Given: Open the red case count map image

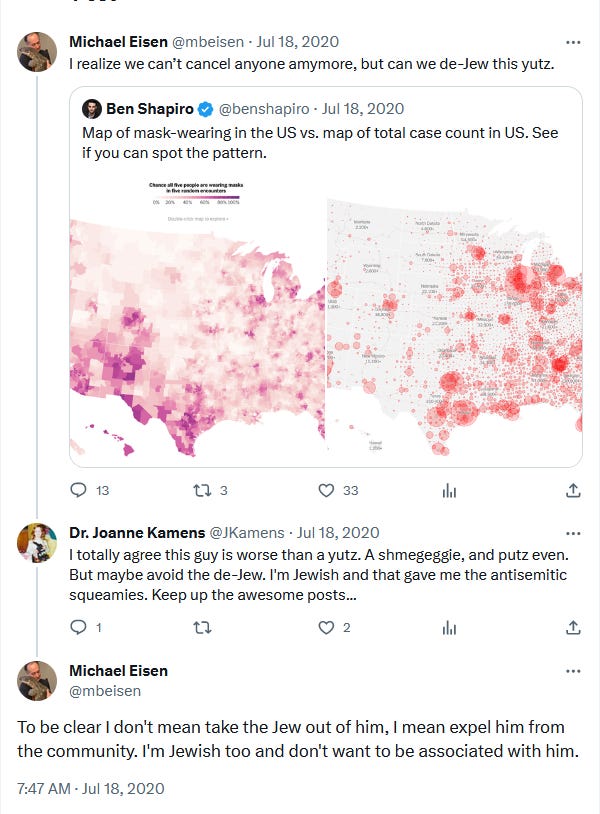Looking at the screenshot, I should point(454,327).
